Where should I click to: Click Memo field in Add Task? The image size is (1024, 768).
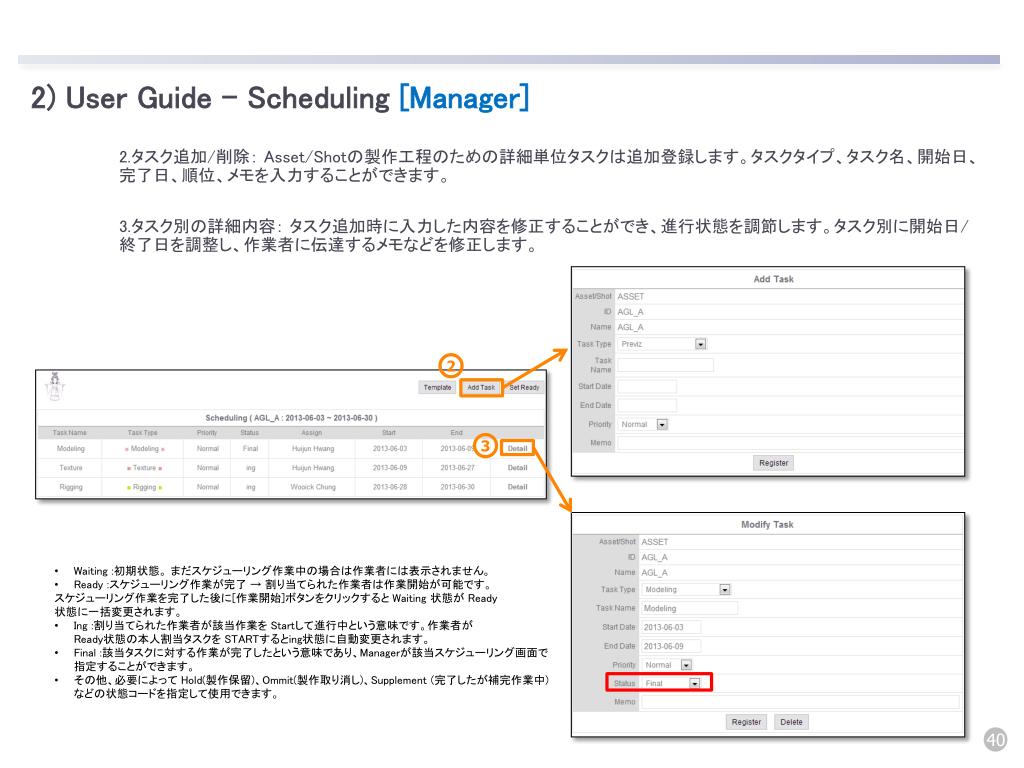click(790, 443)
